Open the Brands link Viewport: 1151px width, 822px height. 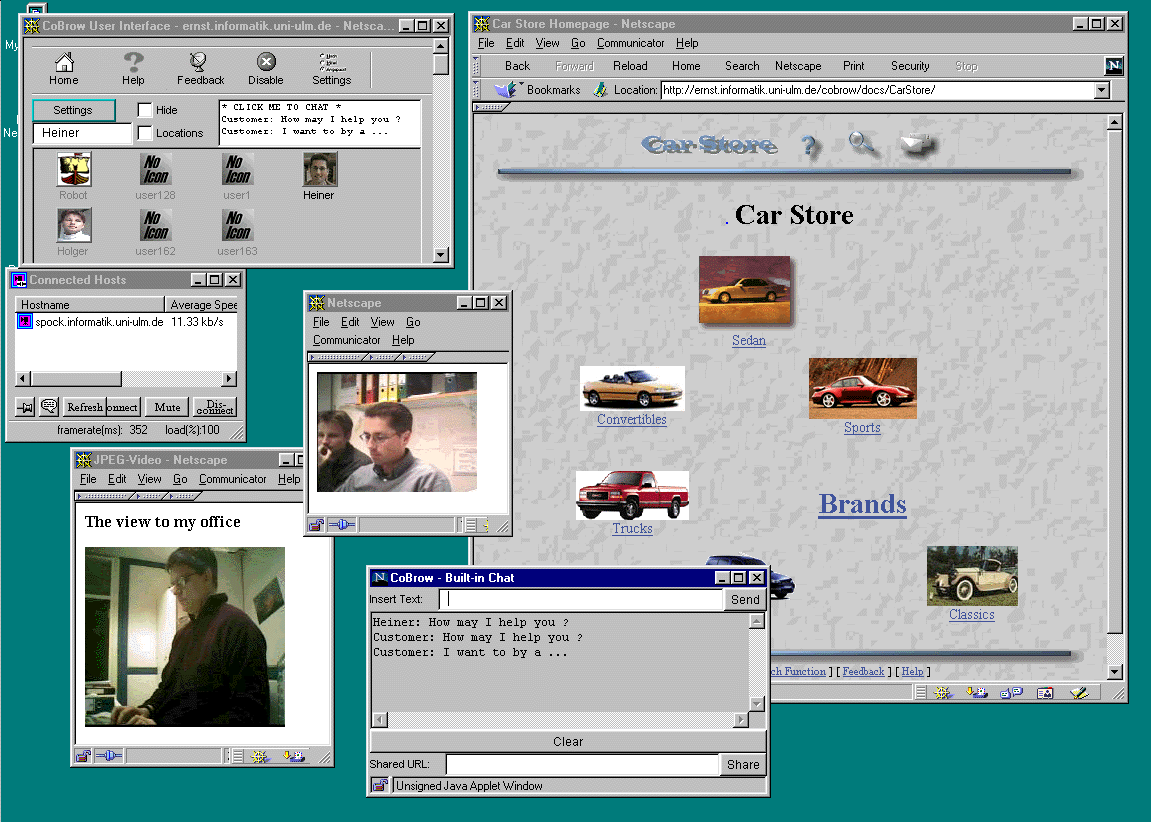click(863, 504)
